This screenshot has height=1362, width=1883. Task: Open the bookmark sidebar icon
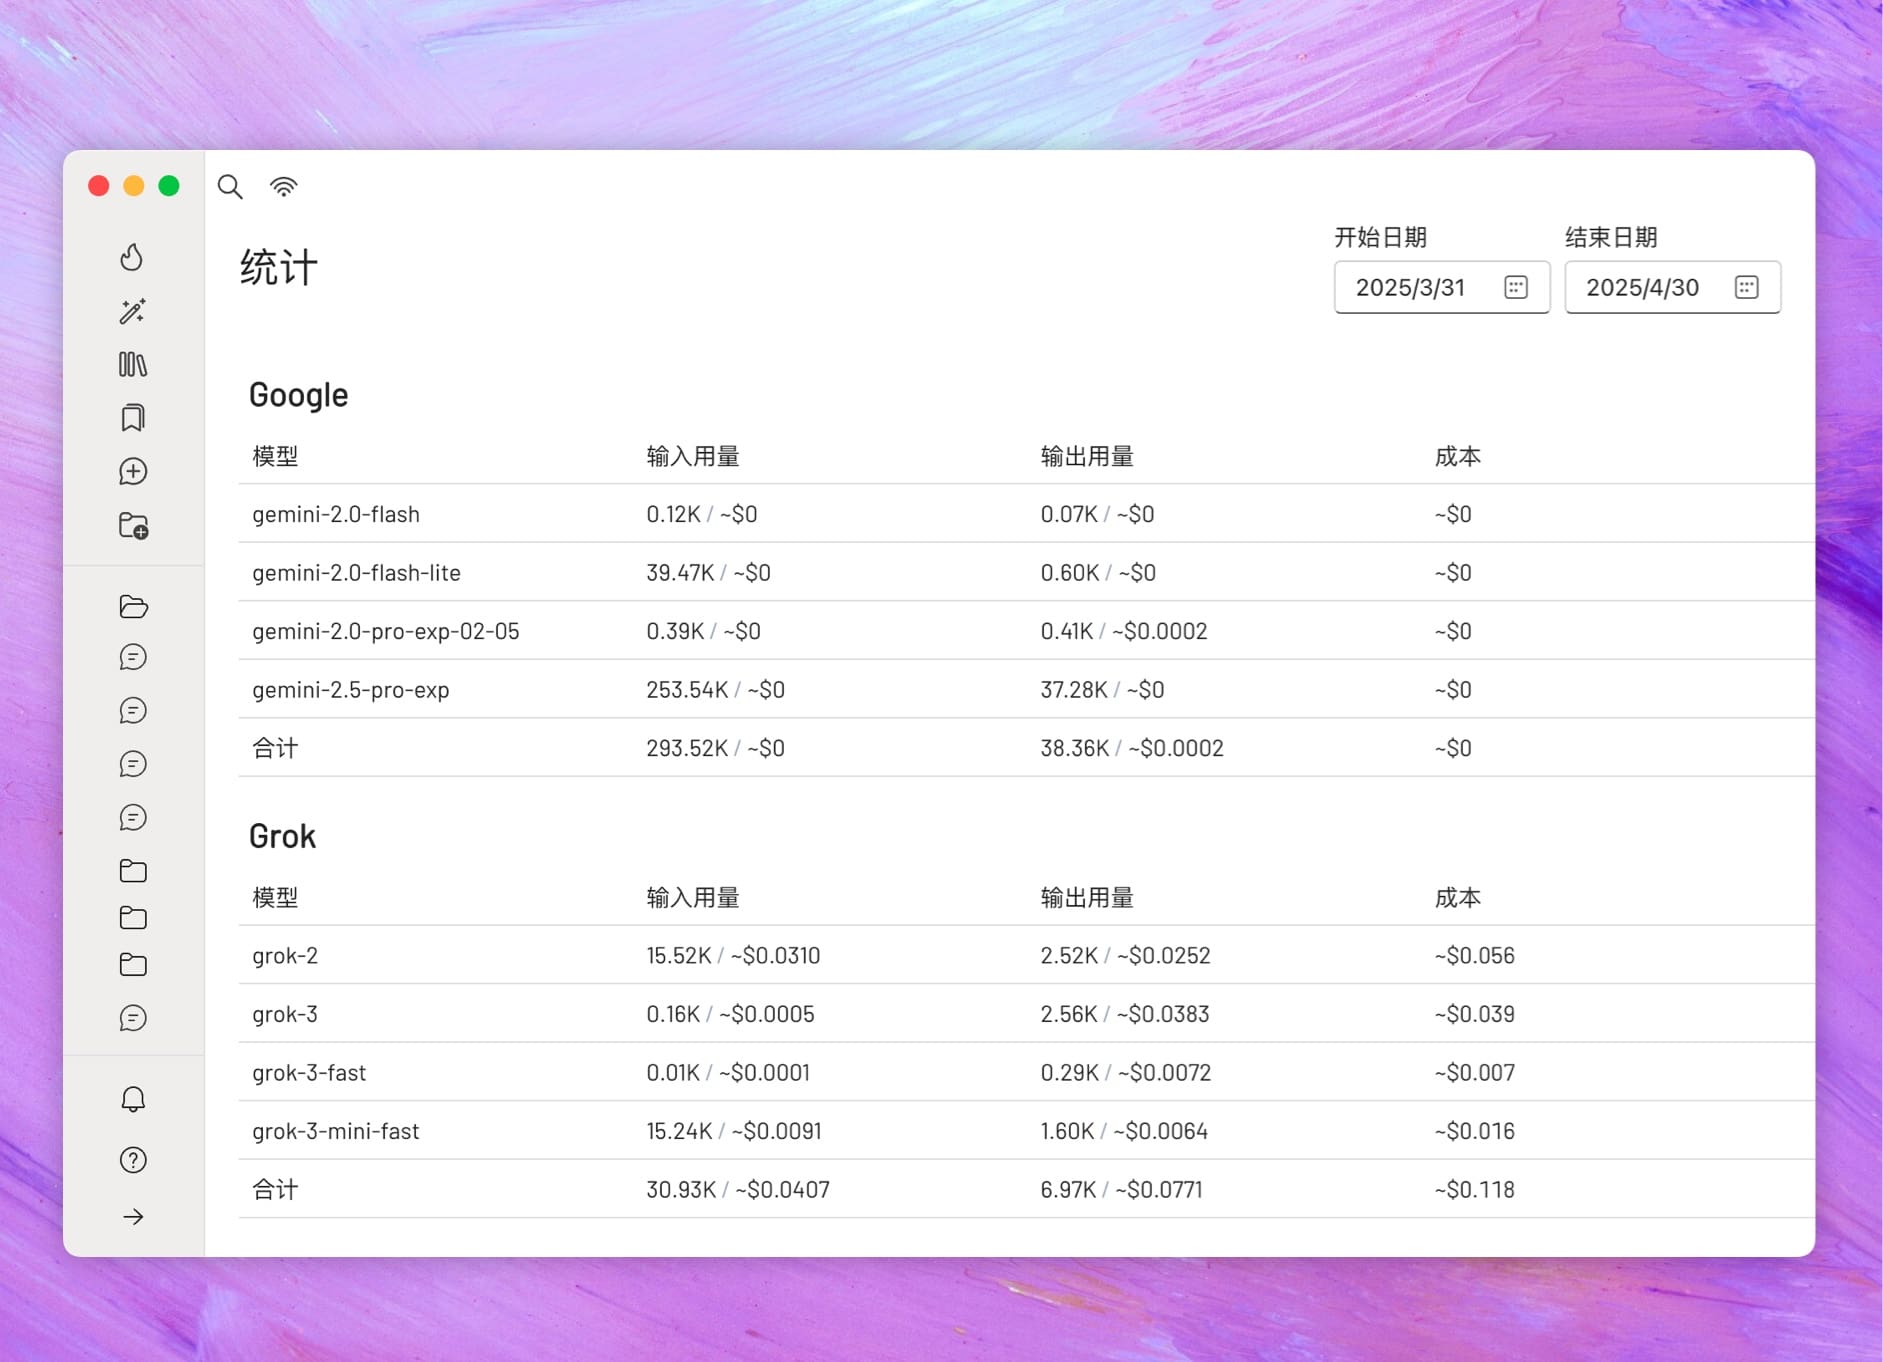click(132, 418)
